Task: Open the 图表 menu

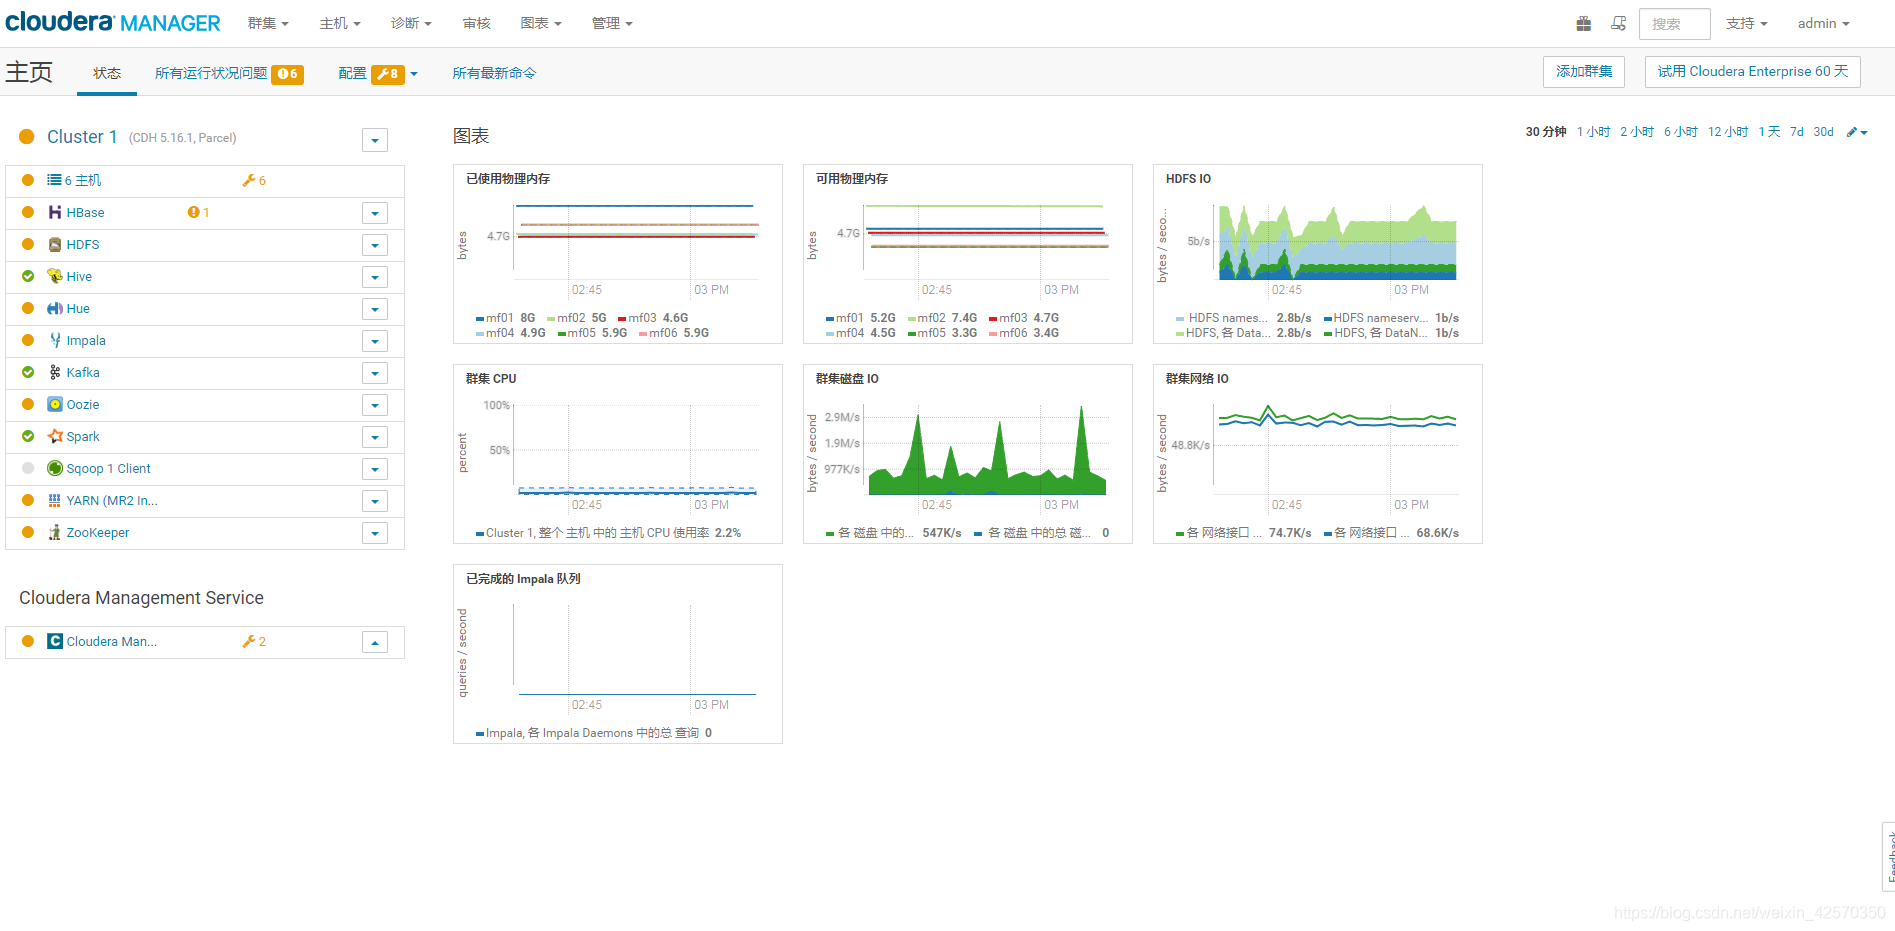Action: (541, 23)
